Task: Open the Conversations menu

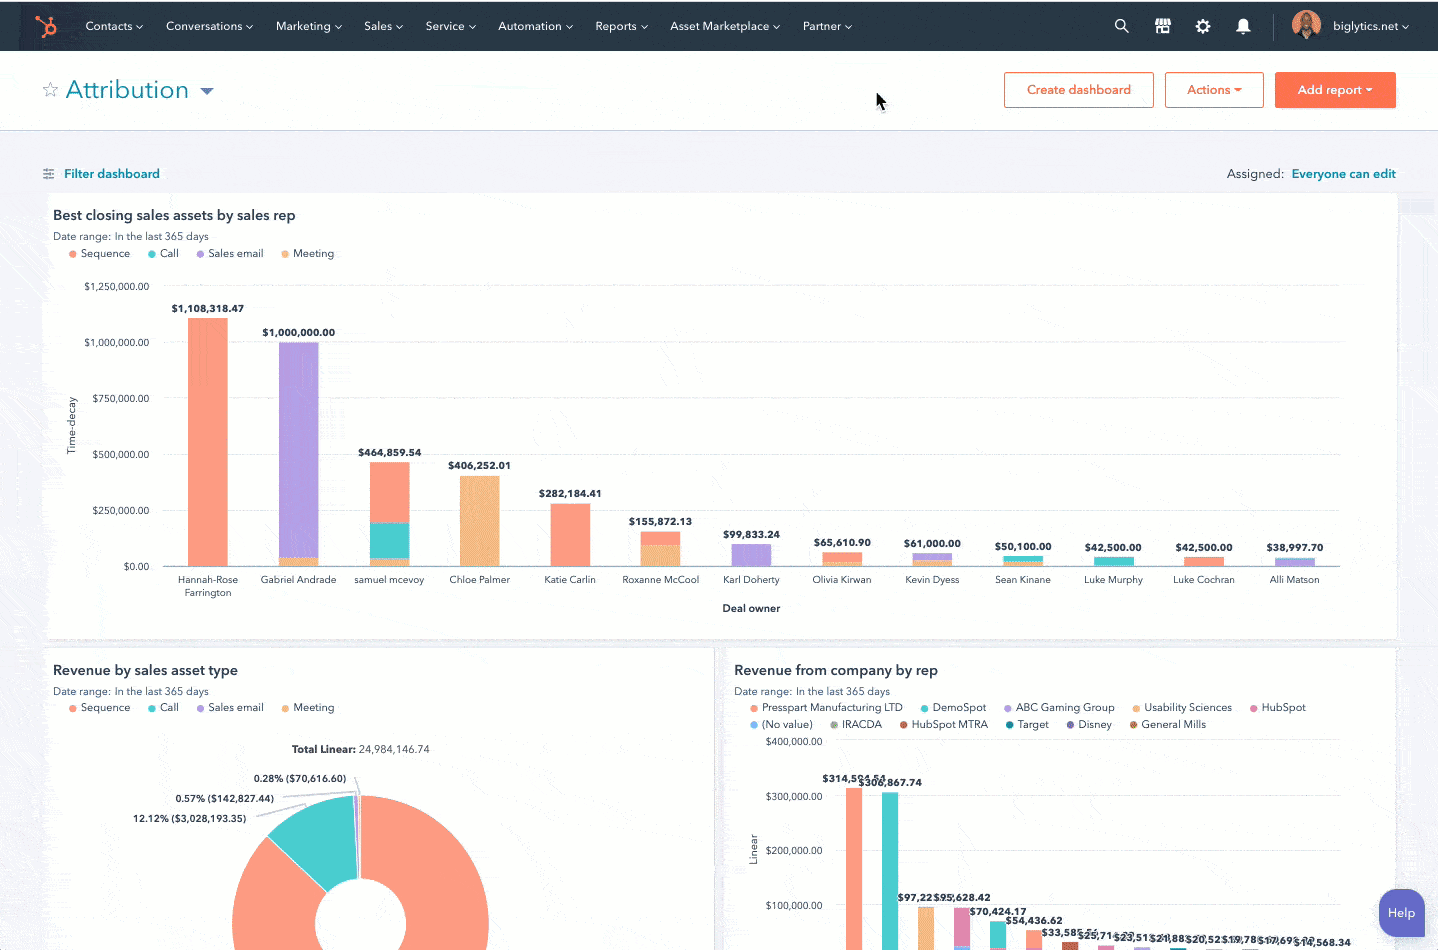Action: [209, 26]
